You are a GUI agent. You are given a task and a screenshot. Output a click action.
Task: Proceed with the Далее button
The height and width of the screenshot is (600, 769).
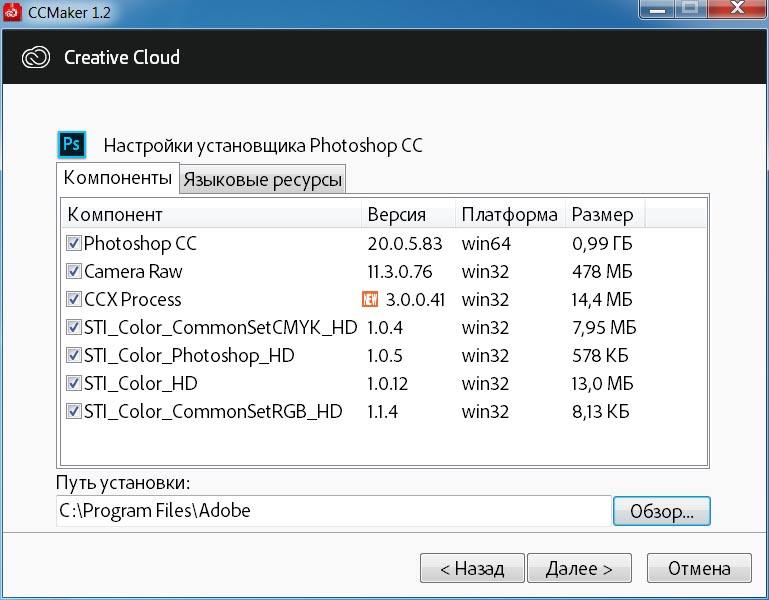[579, 568]
